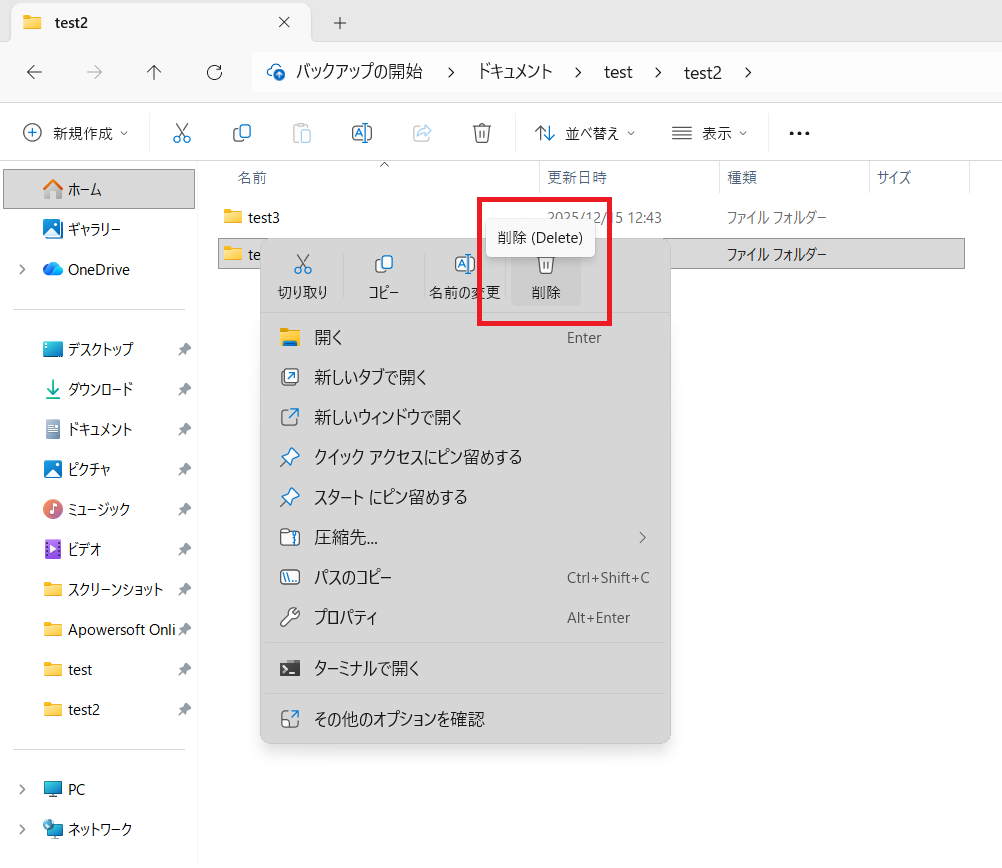Open the toolbar three-dots more menu

click(799, 133)
